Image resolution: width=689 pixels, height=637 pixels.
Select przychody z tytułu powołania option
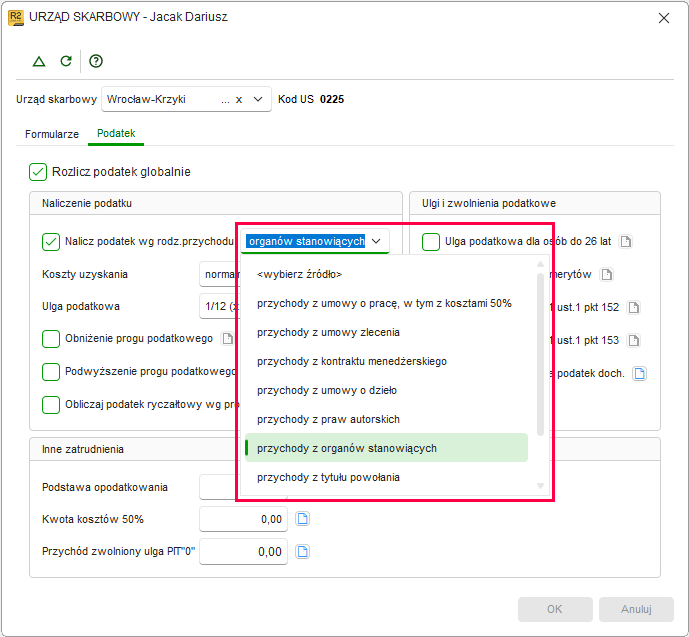[x=386, y=477]
